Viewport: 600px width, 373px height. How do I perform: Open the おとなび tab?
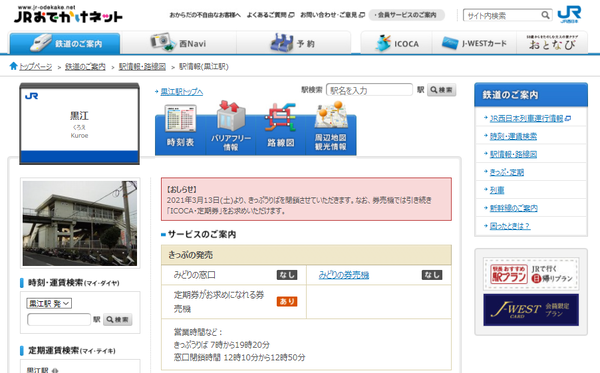coord(552,43)
